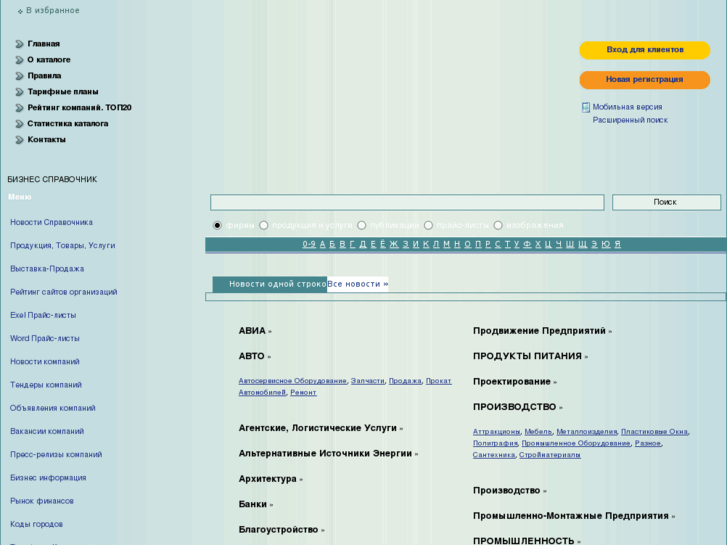Click the Вход для клиентов button

click(644, 50)
